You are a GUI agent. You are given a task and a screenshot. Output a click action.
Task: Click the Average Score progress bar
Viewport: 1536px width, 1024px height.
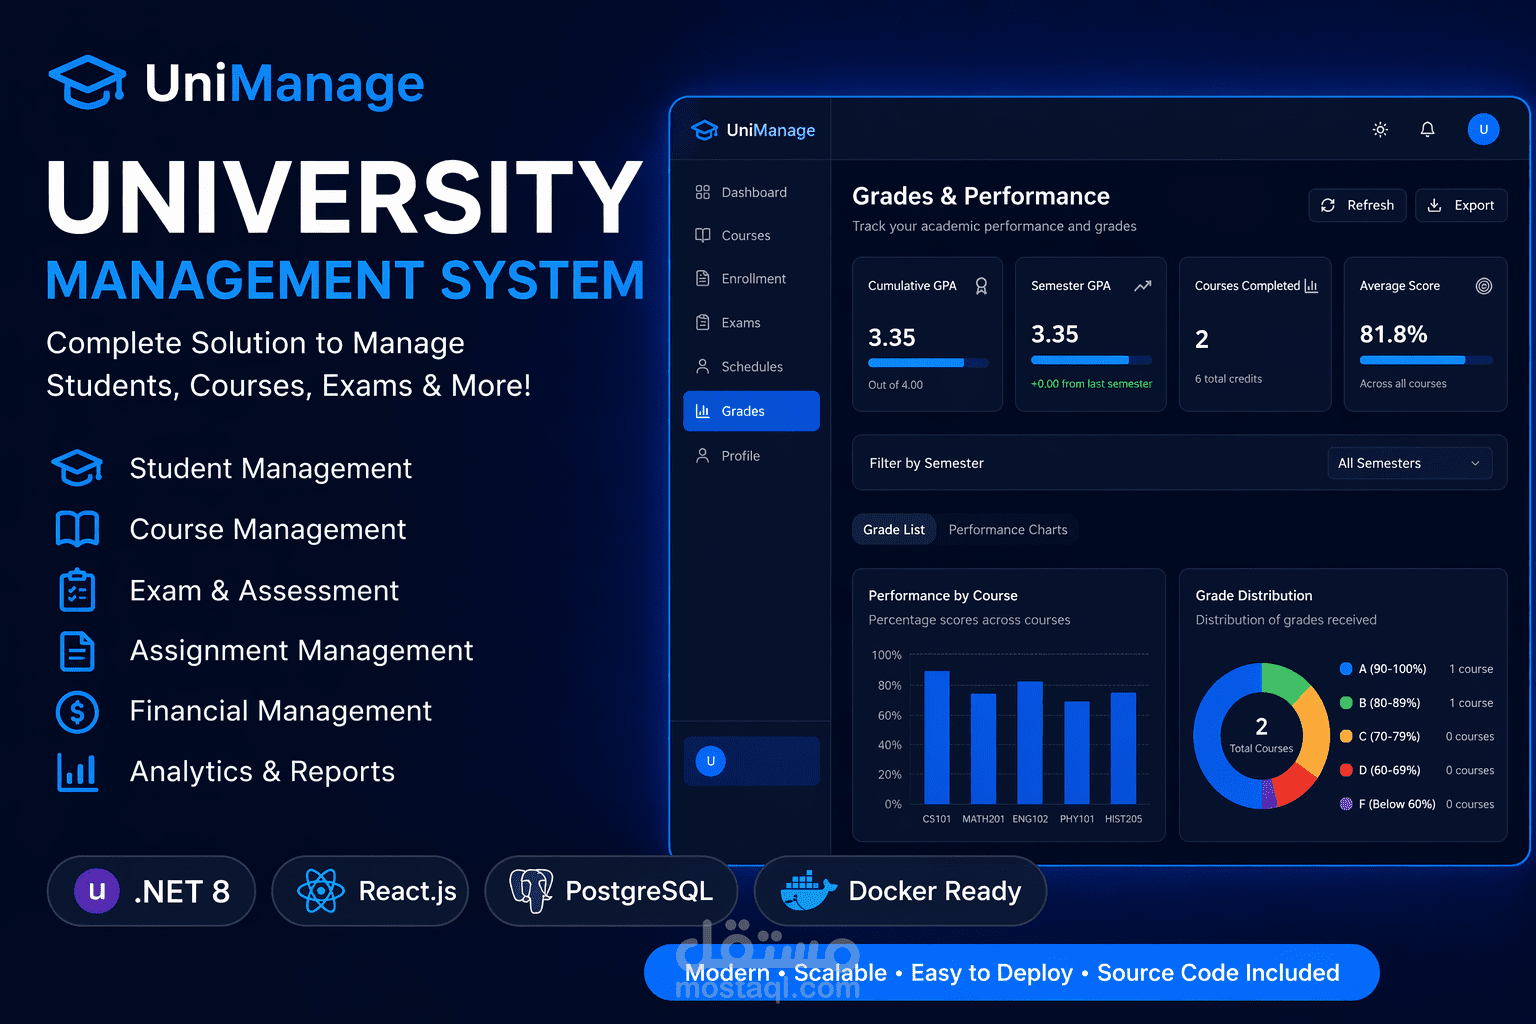point(1426,360)
